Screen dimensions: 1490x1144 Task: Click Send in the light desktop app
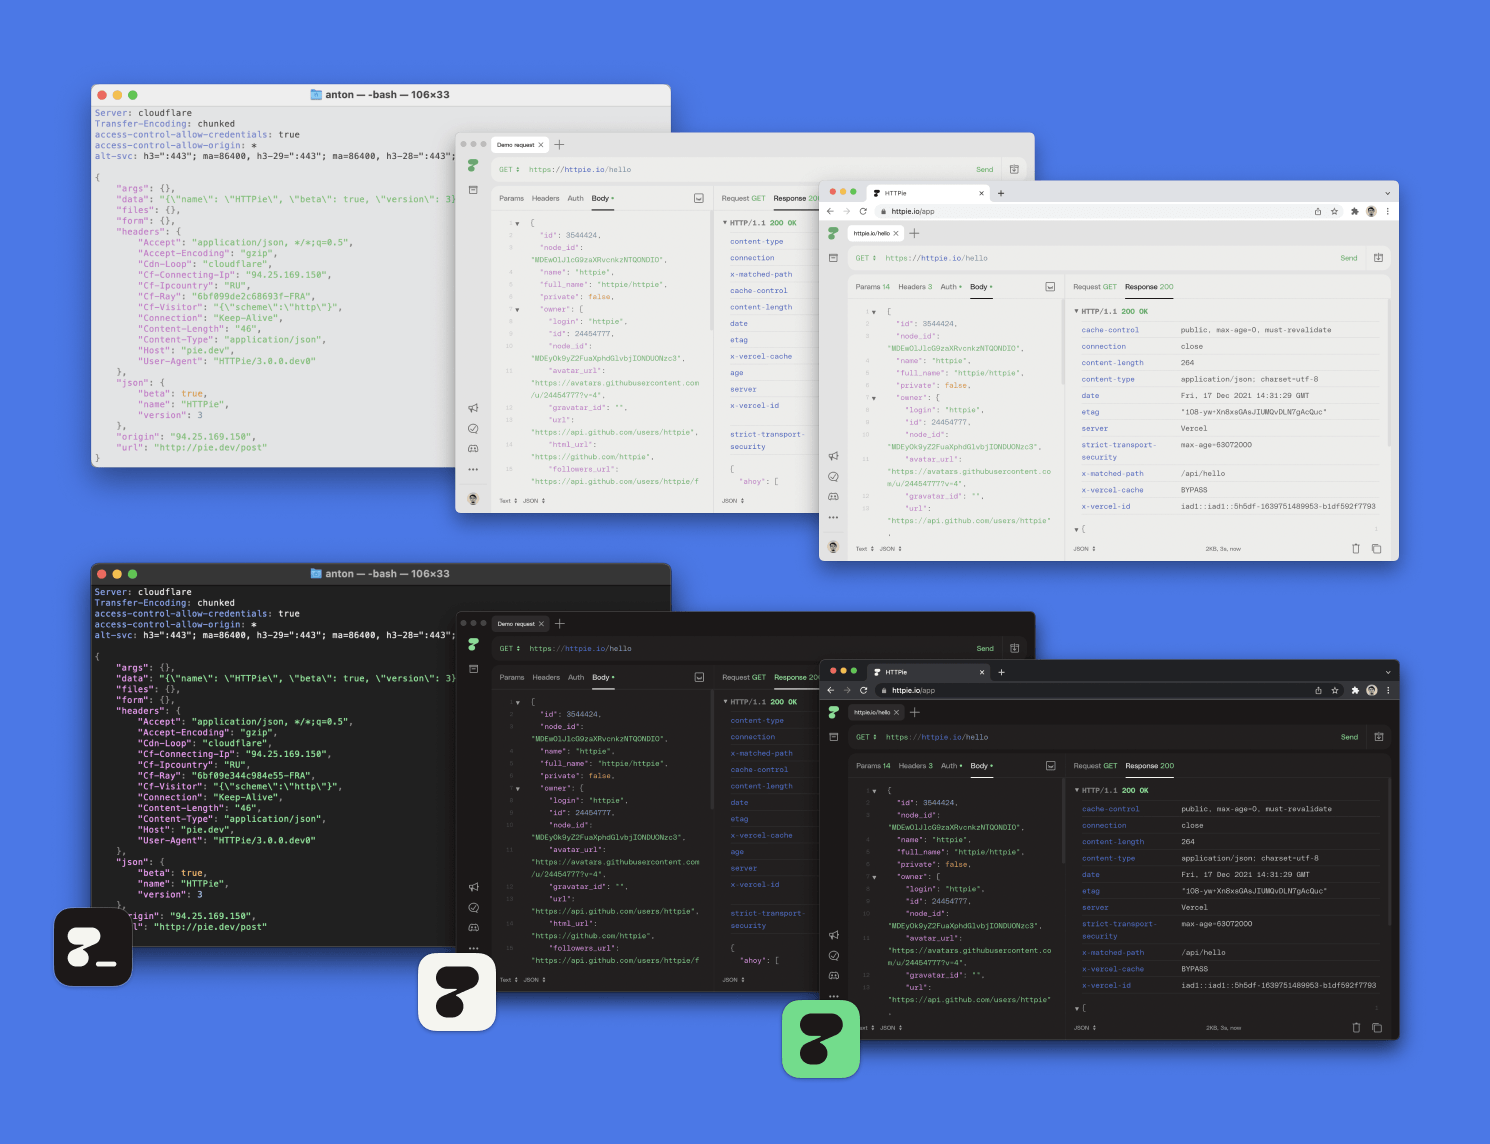985,169
